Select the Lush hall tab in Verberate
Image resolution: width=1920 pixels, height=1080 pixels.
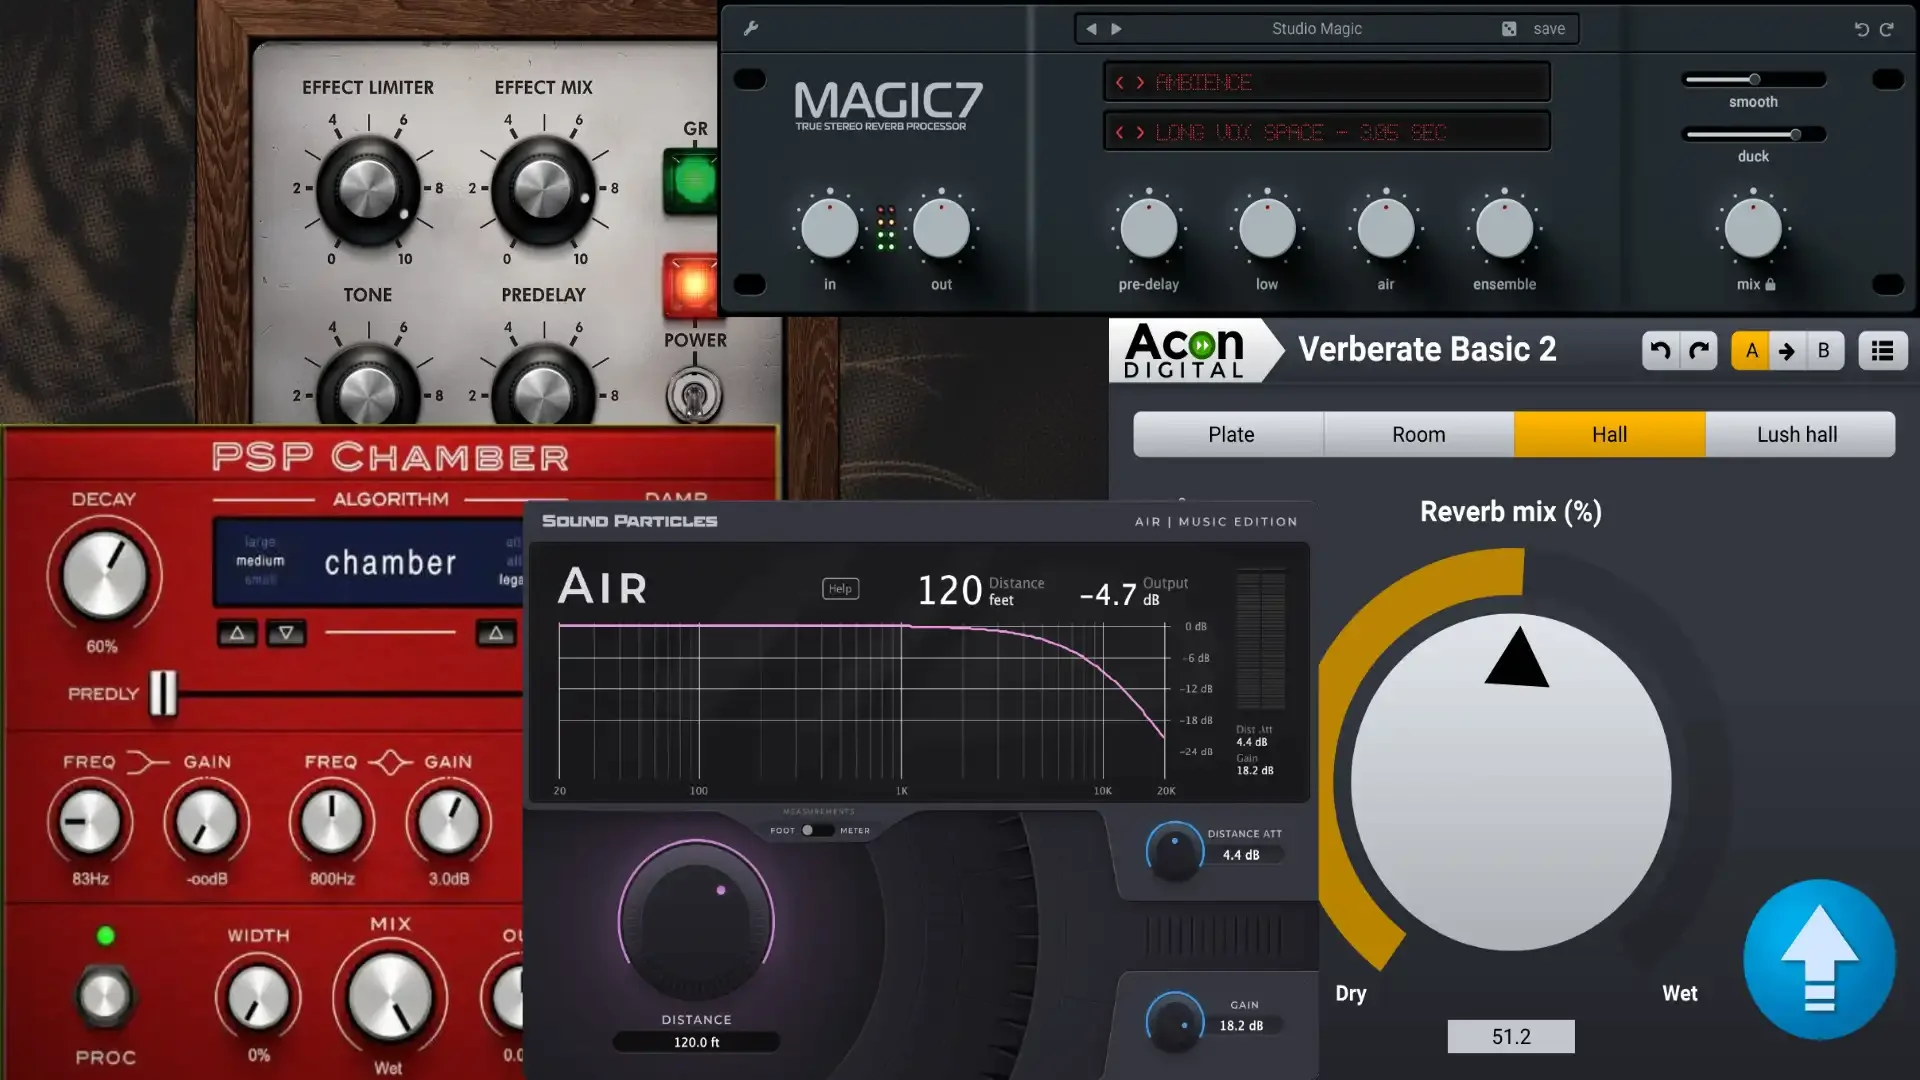pos(1797,434)
